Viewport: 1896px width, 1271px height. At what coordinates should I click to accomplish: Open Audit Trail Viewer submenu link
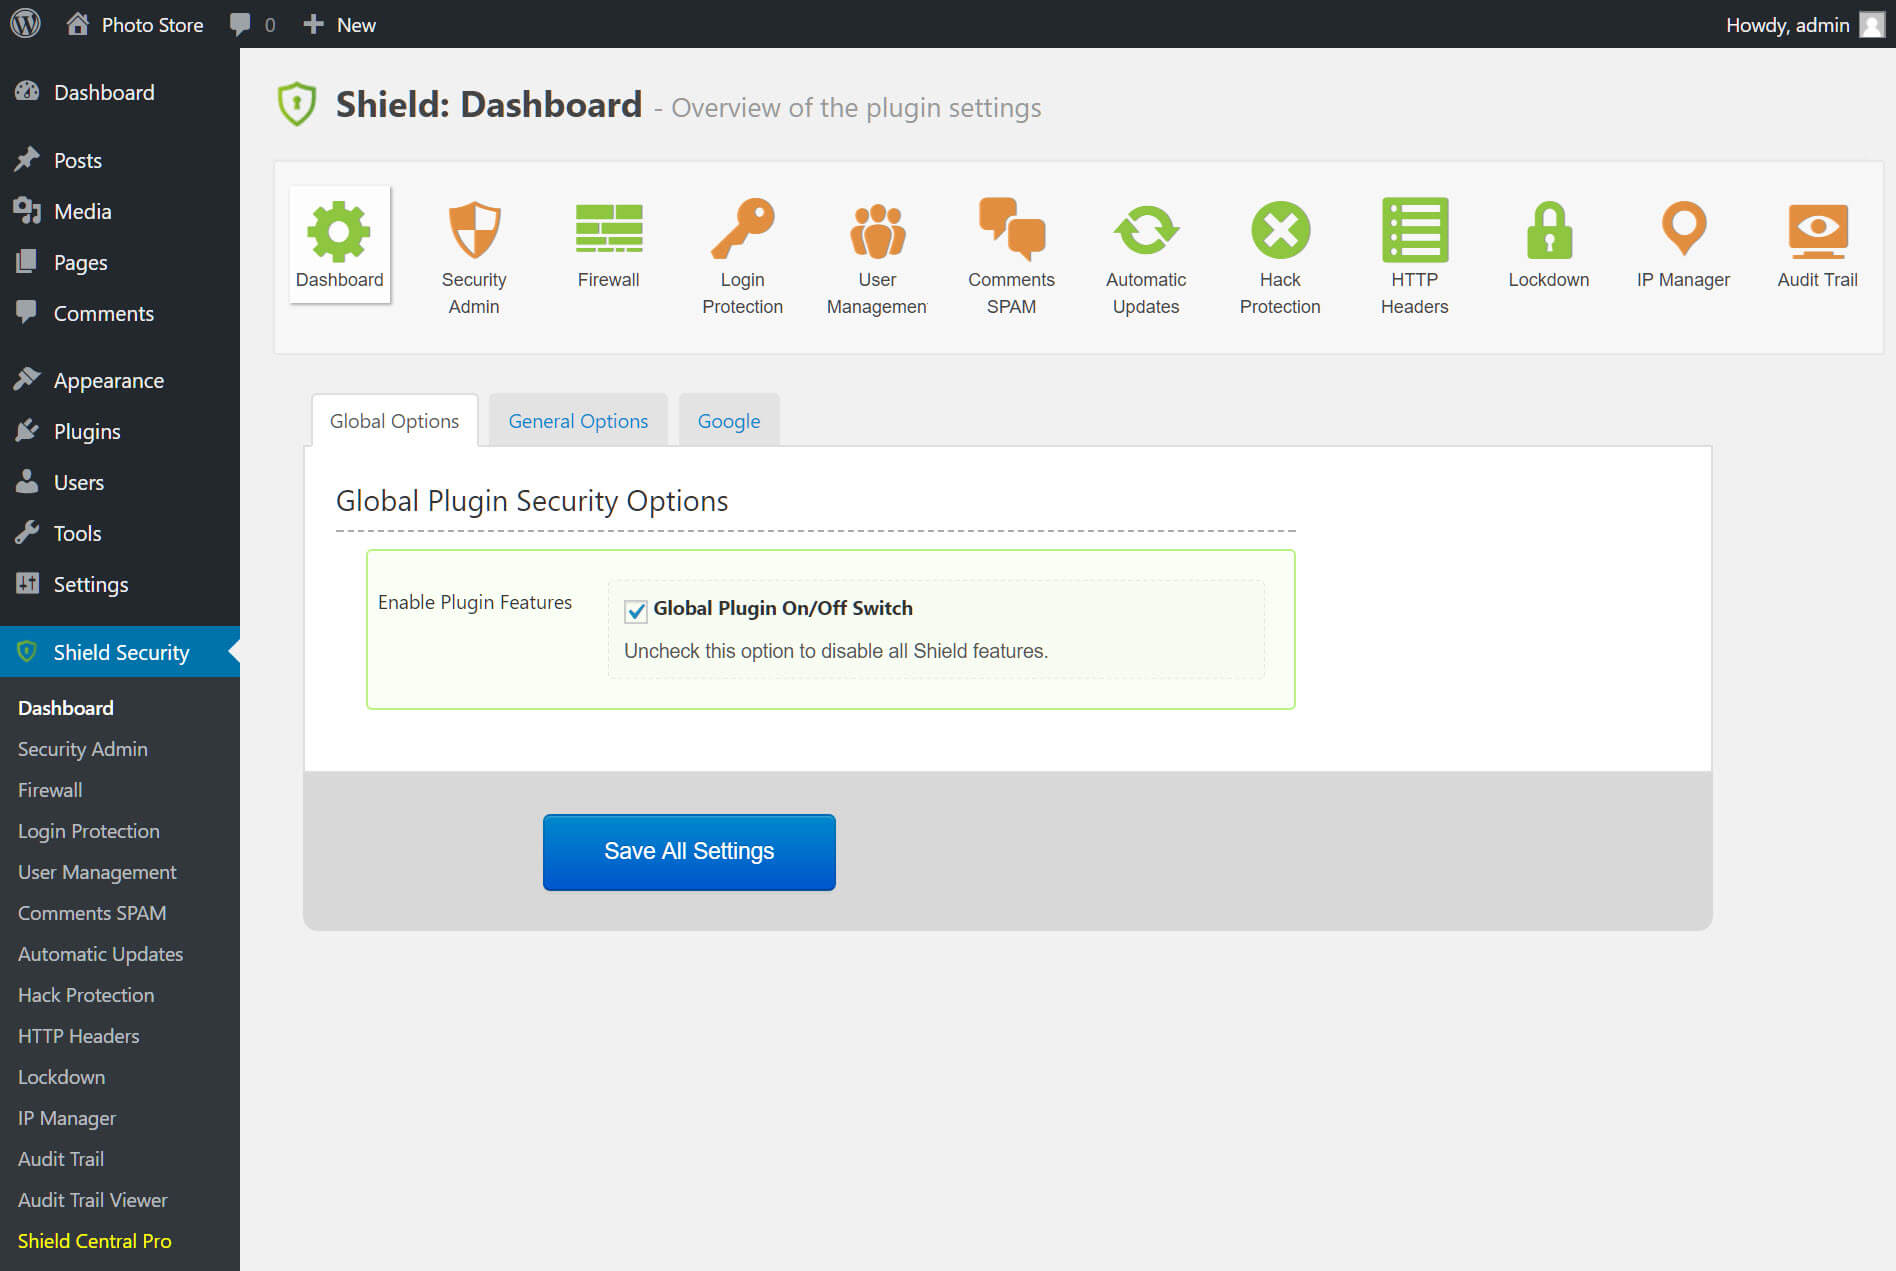(93, 1200)
